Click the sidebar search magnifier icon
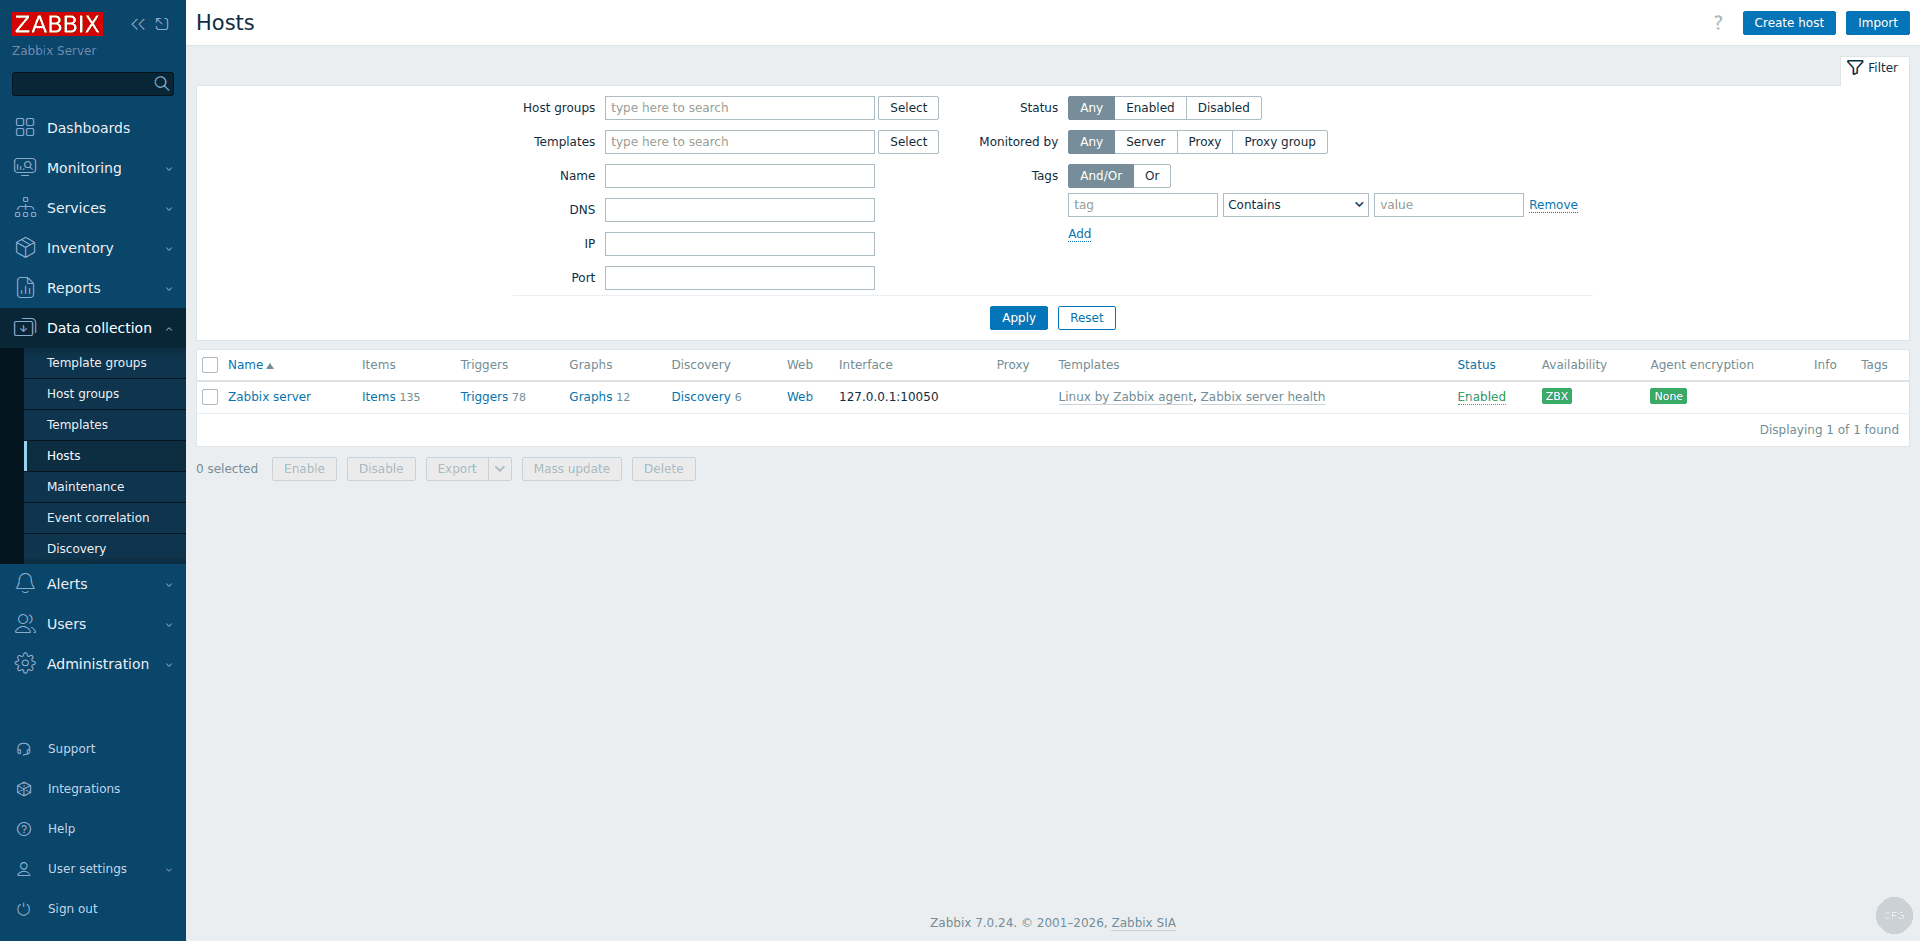This screenshot has height=941, width=1920. coord(161,84)
